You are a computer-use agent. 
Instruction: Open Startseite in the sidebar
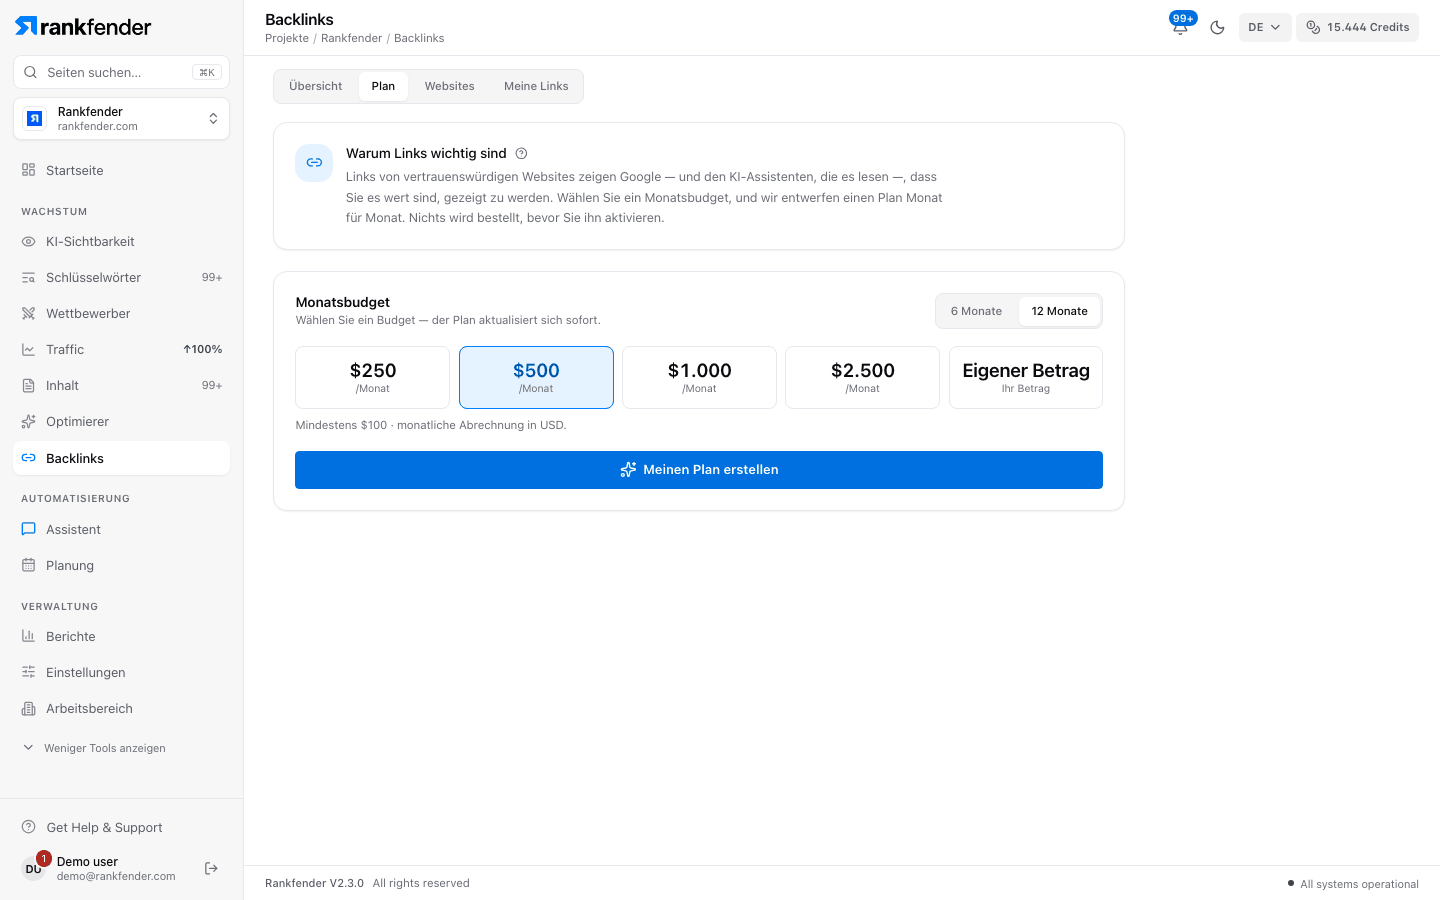point(121,170)
